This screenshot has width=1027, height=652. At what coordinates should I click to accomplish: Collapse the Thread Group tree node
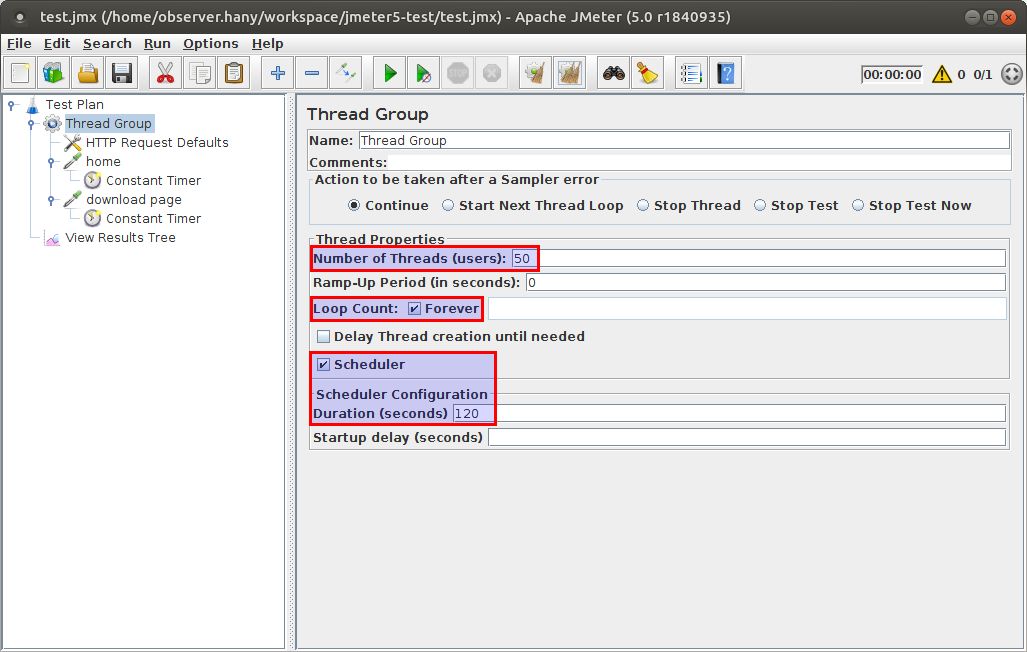(31, 123)
